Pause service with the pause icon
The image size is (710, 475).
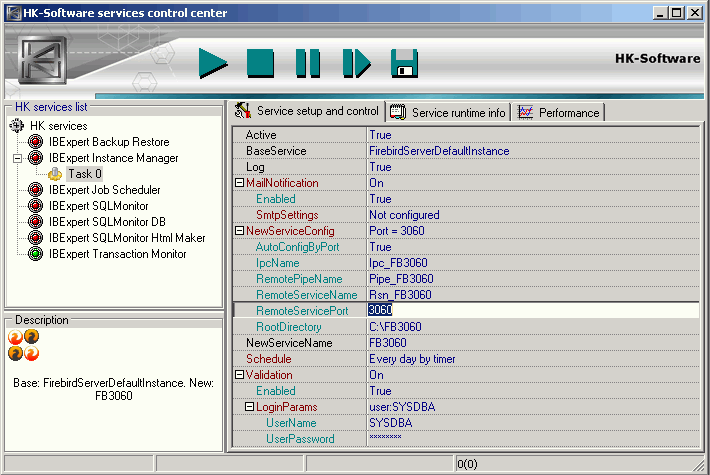coord(308,63)
